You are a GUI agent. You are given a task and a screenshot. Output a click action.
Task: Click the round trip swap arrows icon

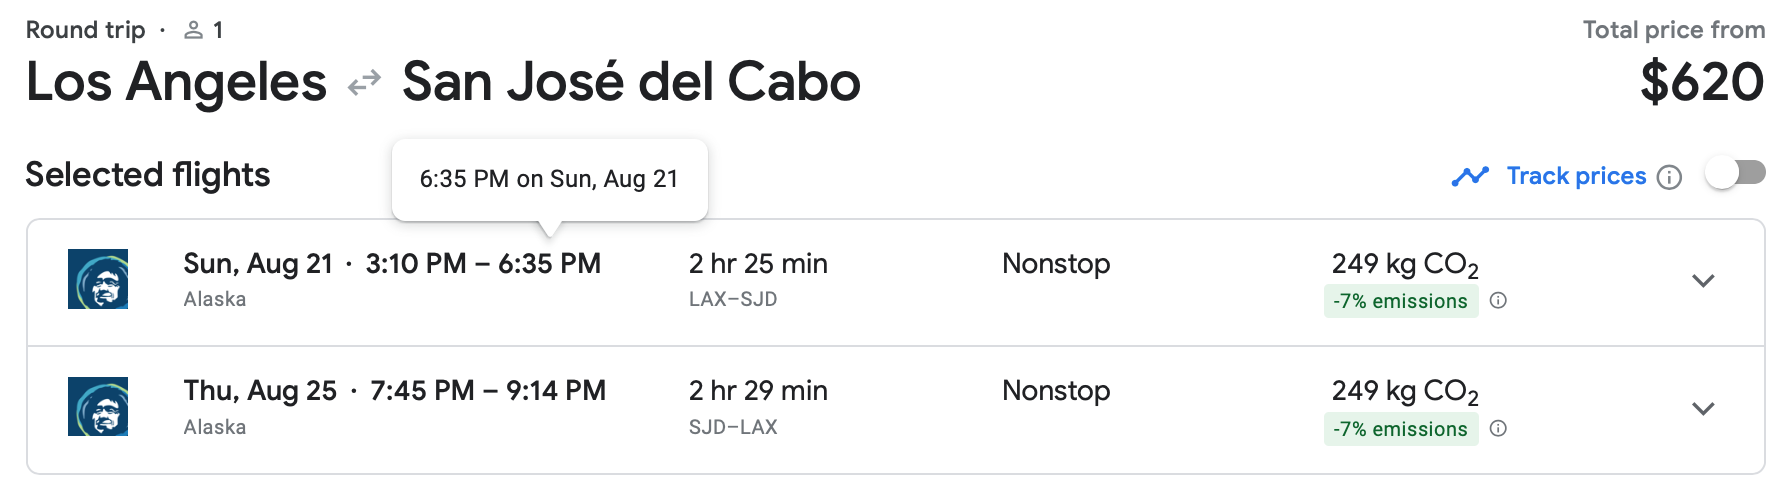click(364, 82)
